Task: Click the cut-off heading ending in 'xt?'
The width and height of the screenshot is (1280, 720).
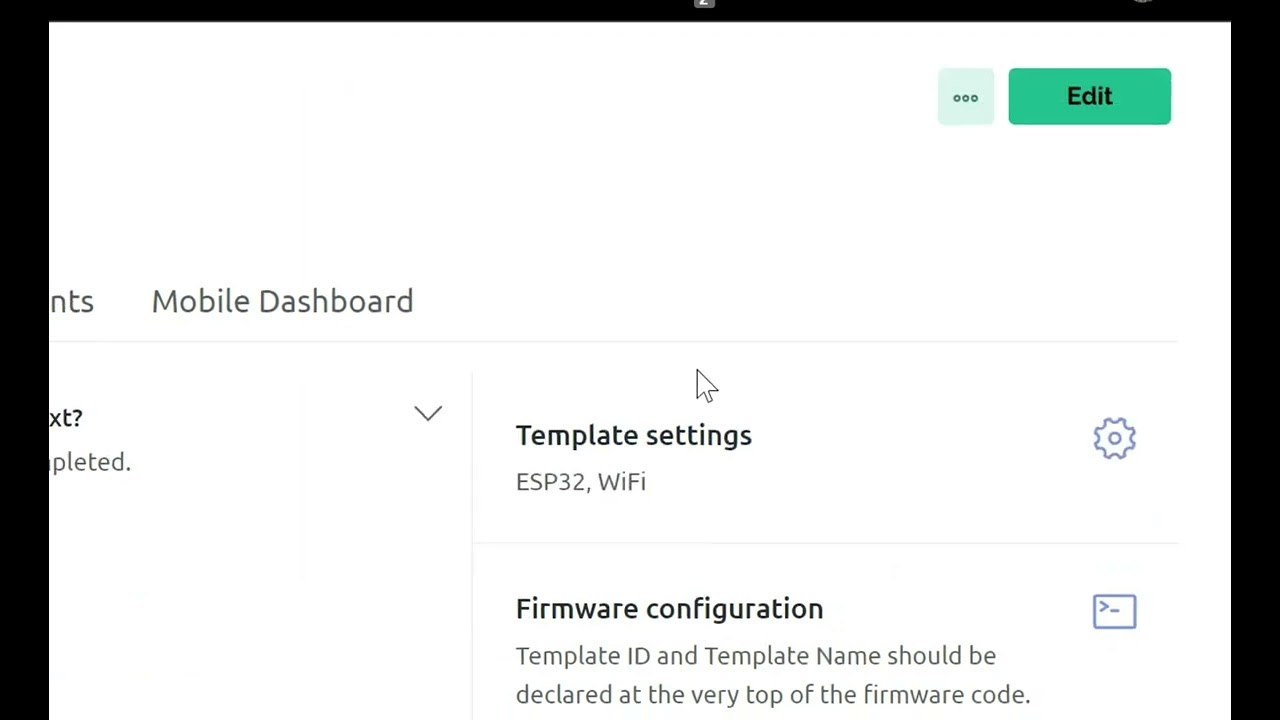Action: 66,418
